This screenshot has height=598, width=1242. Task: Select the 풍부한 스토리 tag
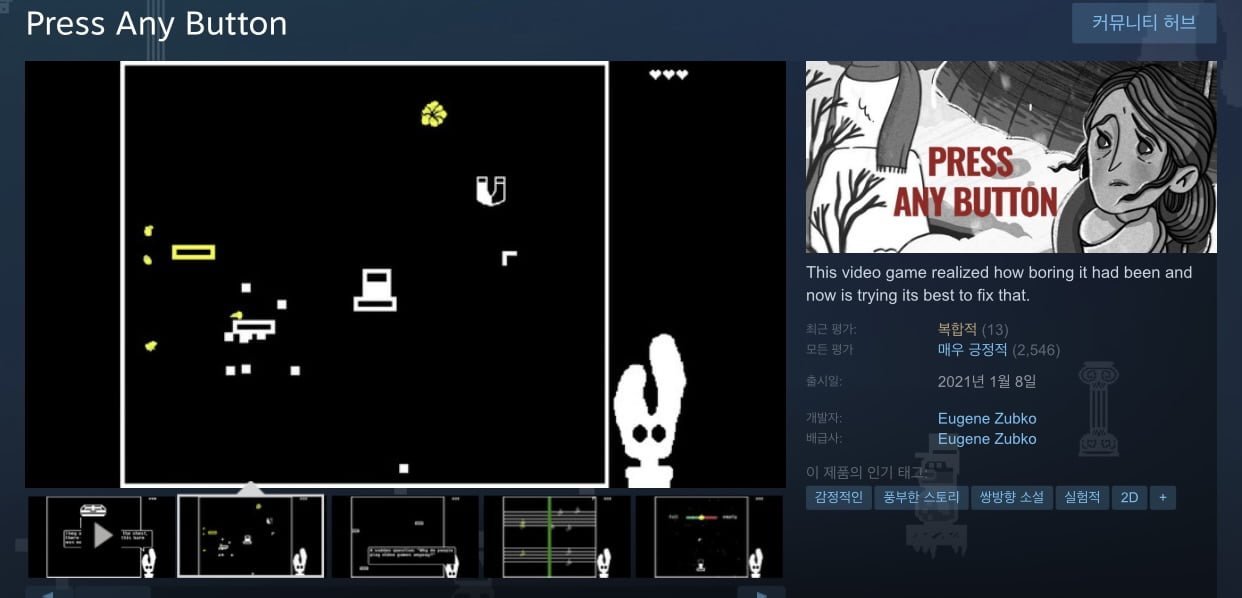point(920,497)
